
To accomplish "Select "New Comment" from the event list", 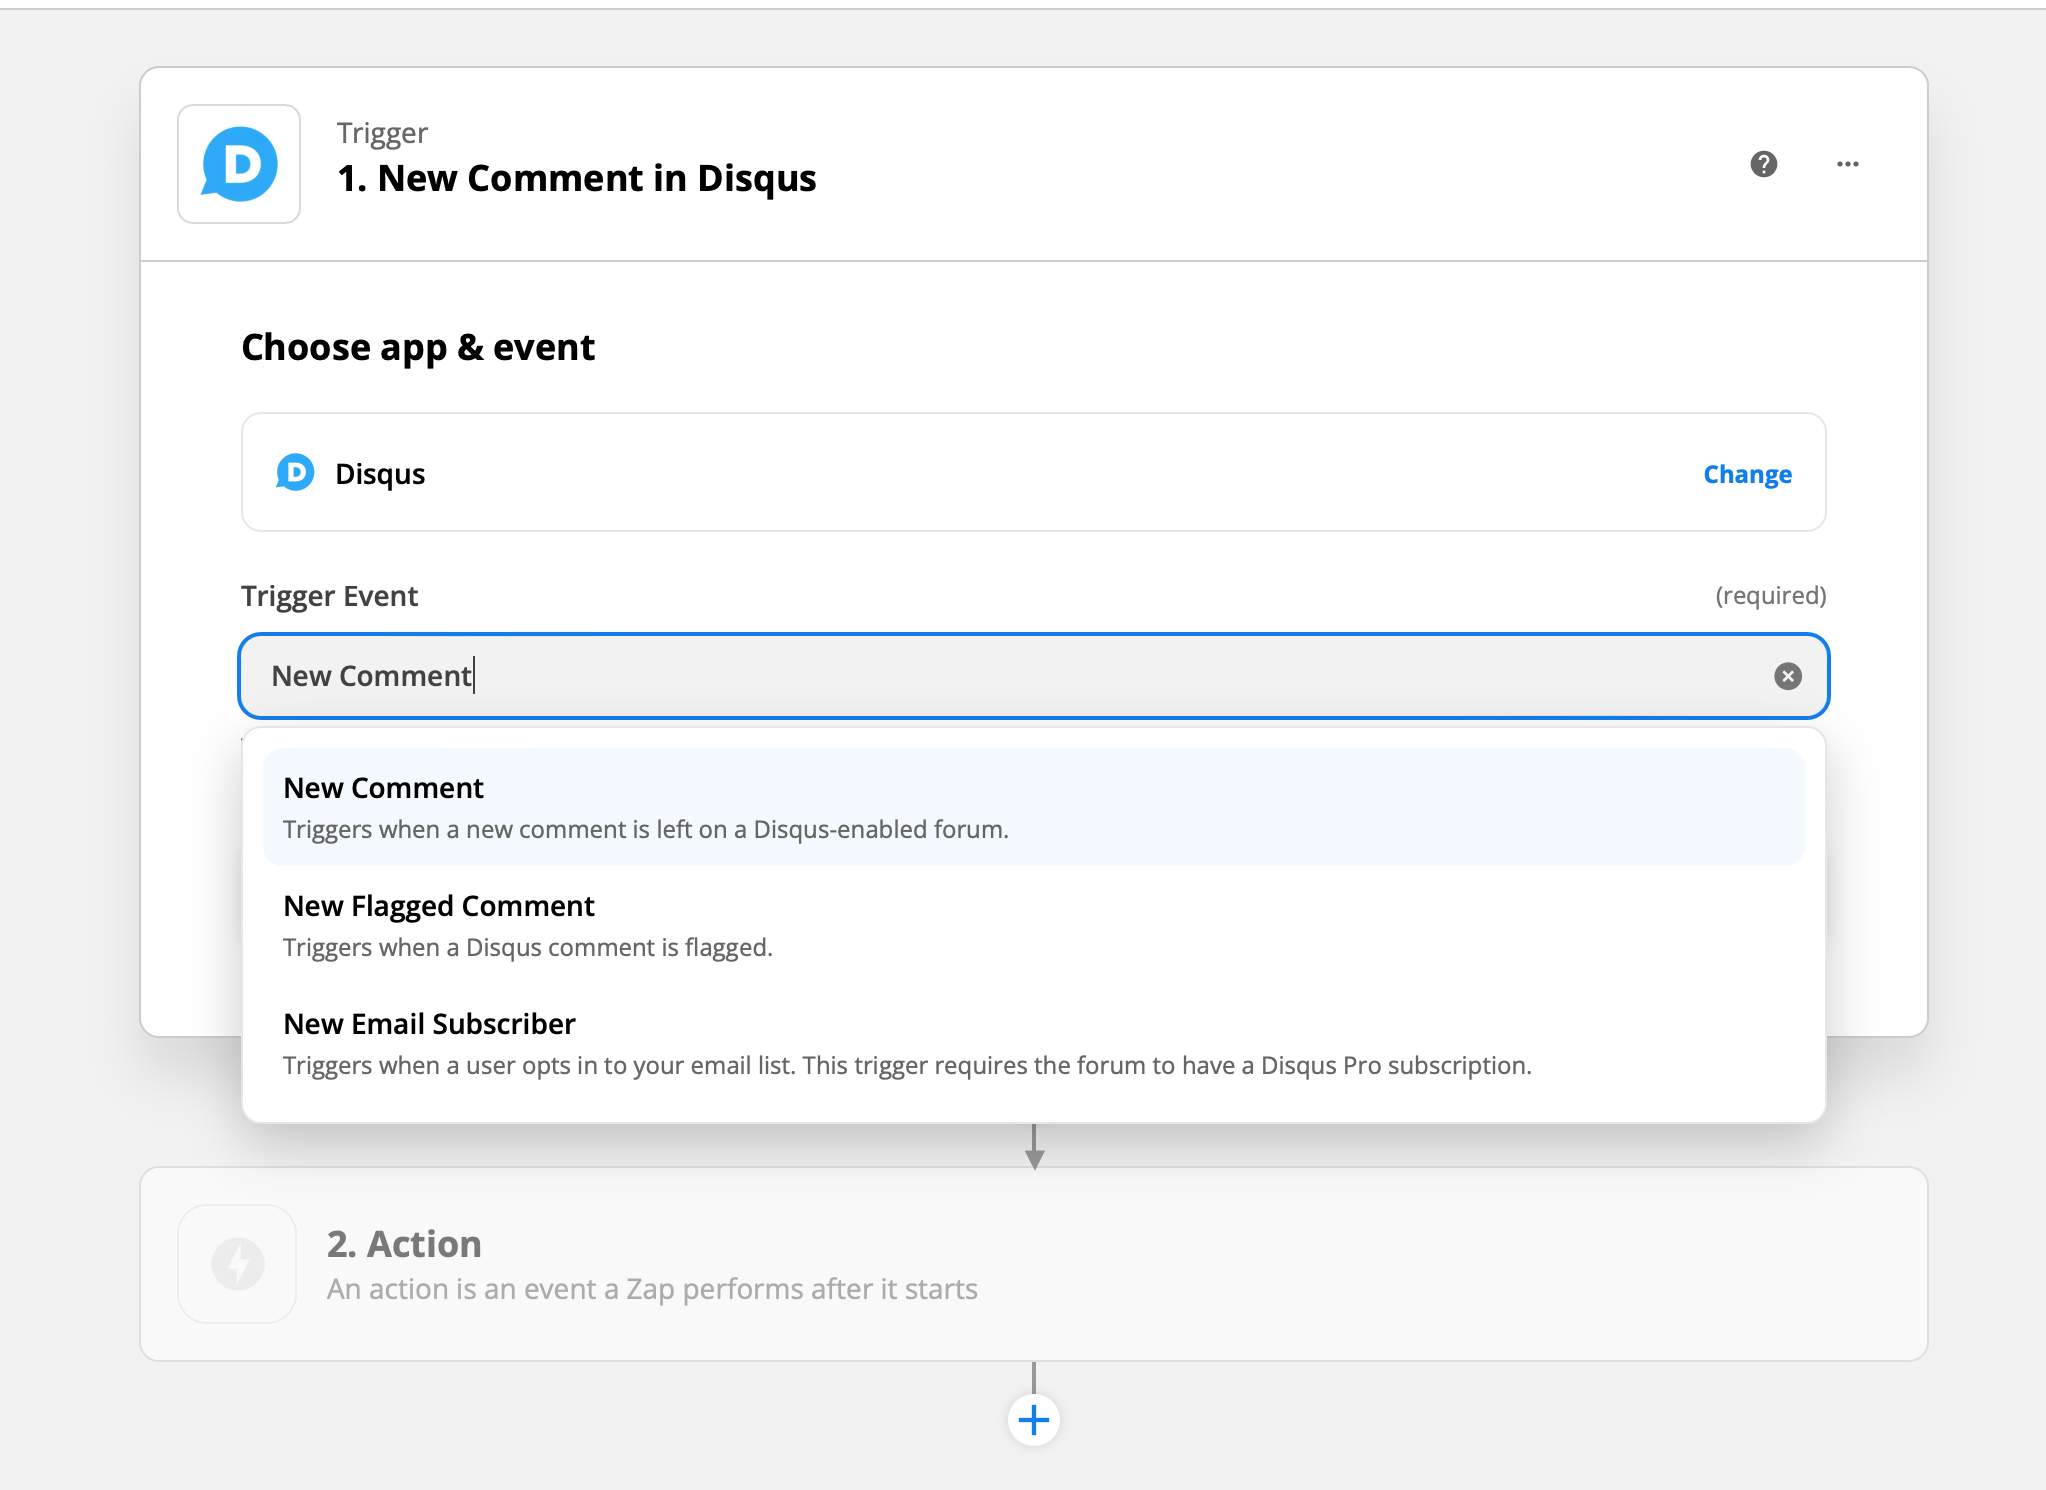I will click(x=383, y=788).
